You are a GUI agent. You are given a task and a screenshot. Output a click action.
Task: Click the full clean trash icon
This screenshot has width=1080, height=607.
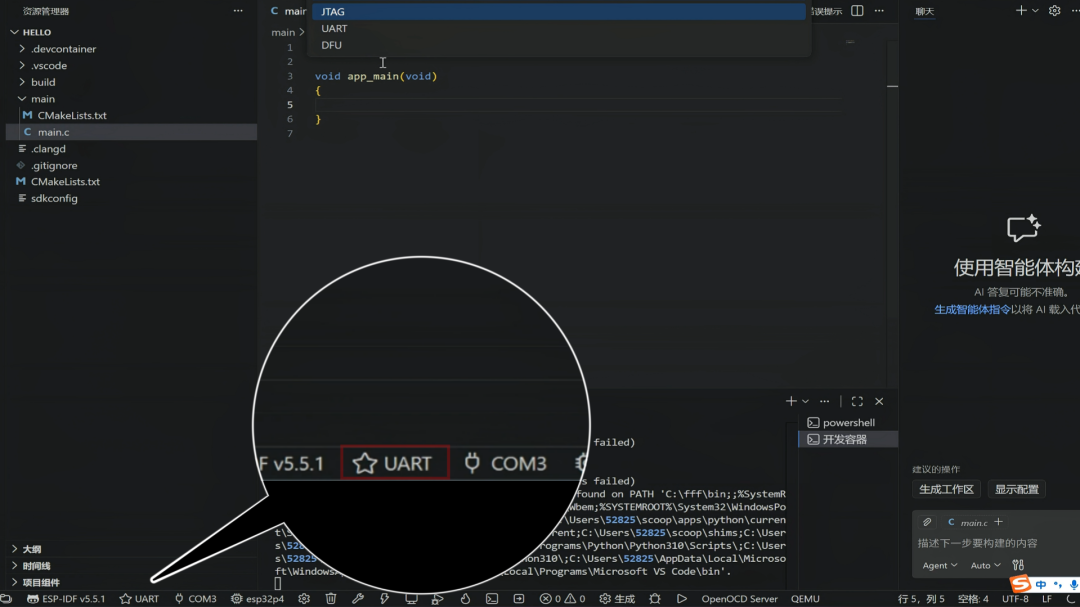[x=331, y=599]
